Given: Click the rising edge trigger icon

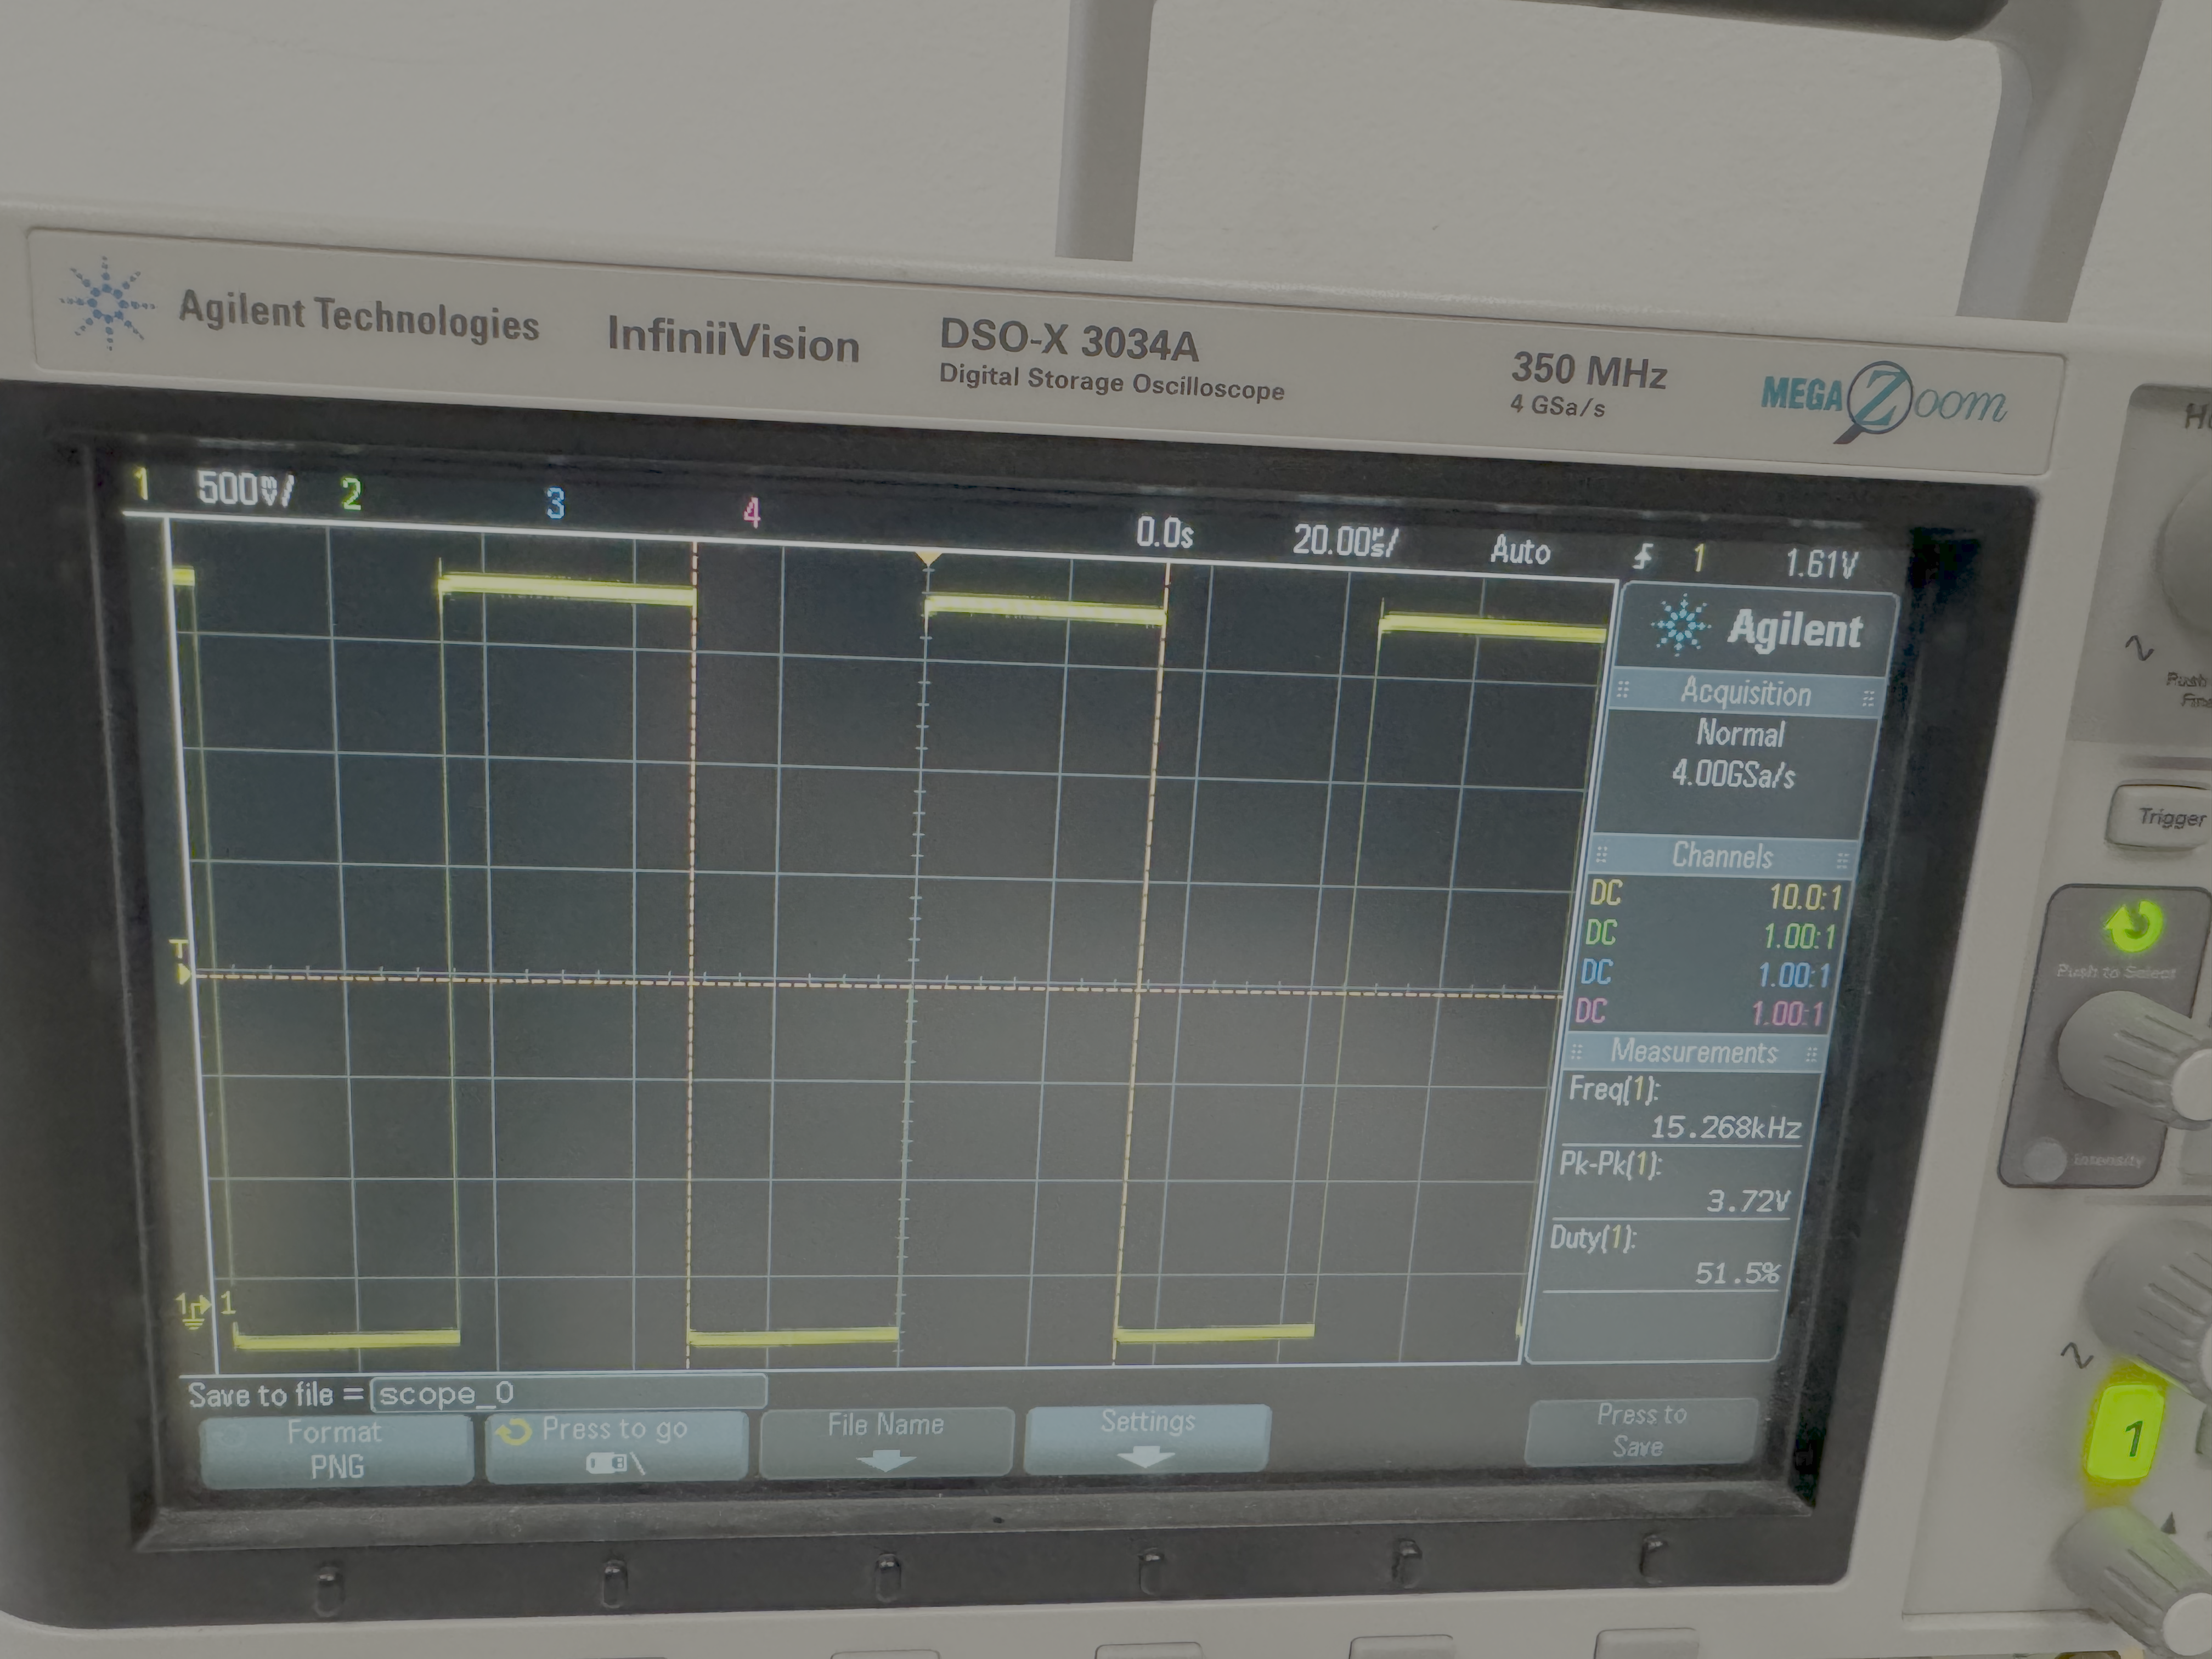Looking at the screenshot, I should click(1642, 556).
